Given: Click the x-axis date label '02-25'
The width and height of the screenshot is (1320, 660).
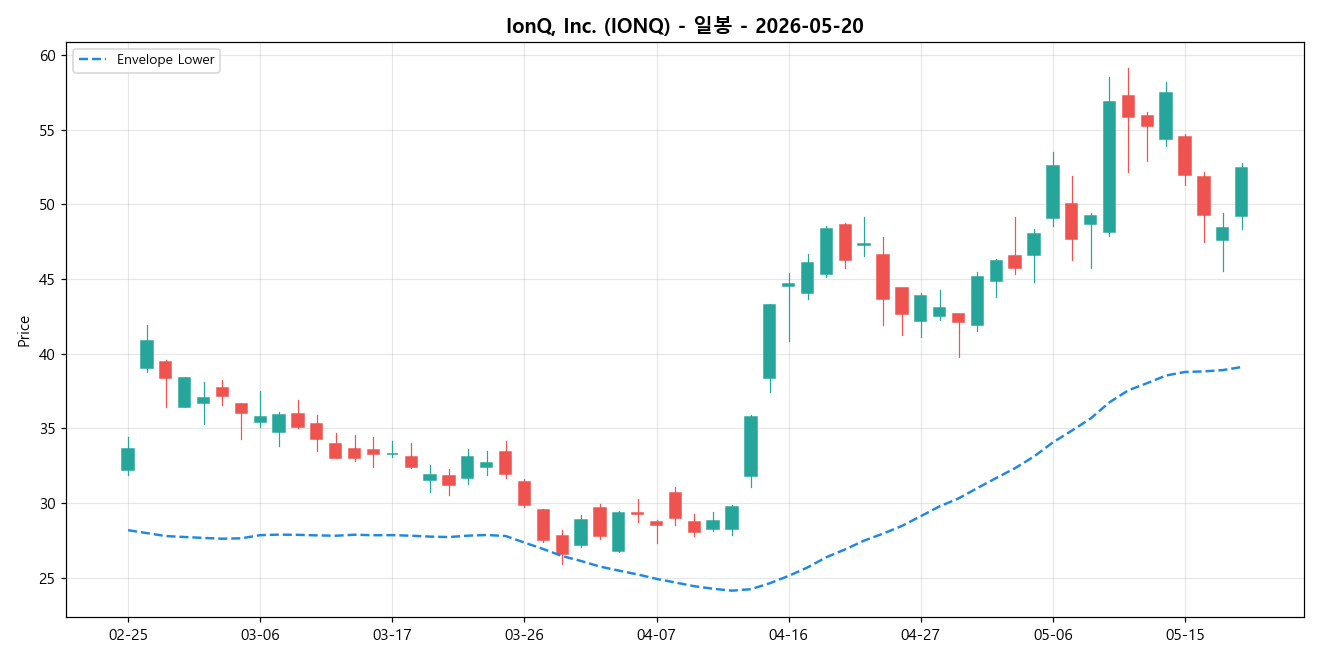Looking at the screenshot, I should click(127, 634).
